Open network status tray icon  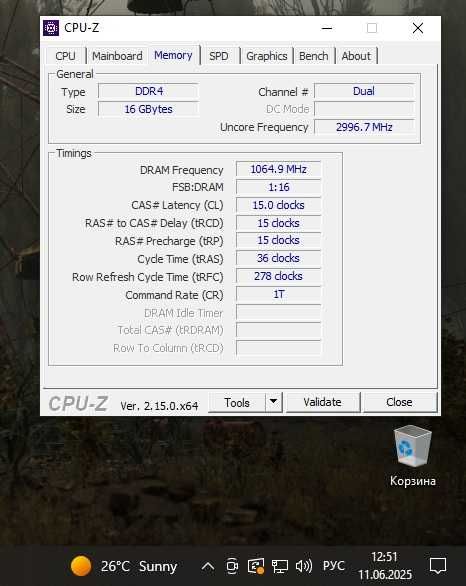pyautogui.click(x=280, y=567)
